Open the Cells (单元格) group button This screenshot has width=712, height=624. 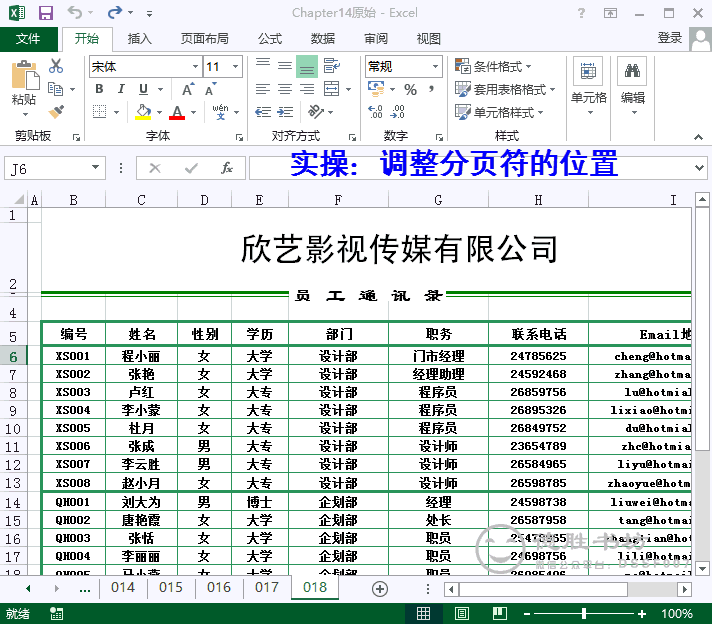[x=588, y=85]
